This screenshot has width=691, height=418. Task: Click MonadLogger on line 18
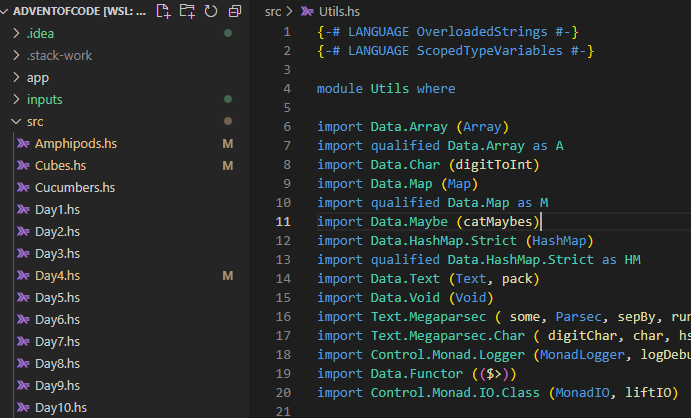point(582,355)
